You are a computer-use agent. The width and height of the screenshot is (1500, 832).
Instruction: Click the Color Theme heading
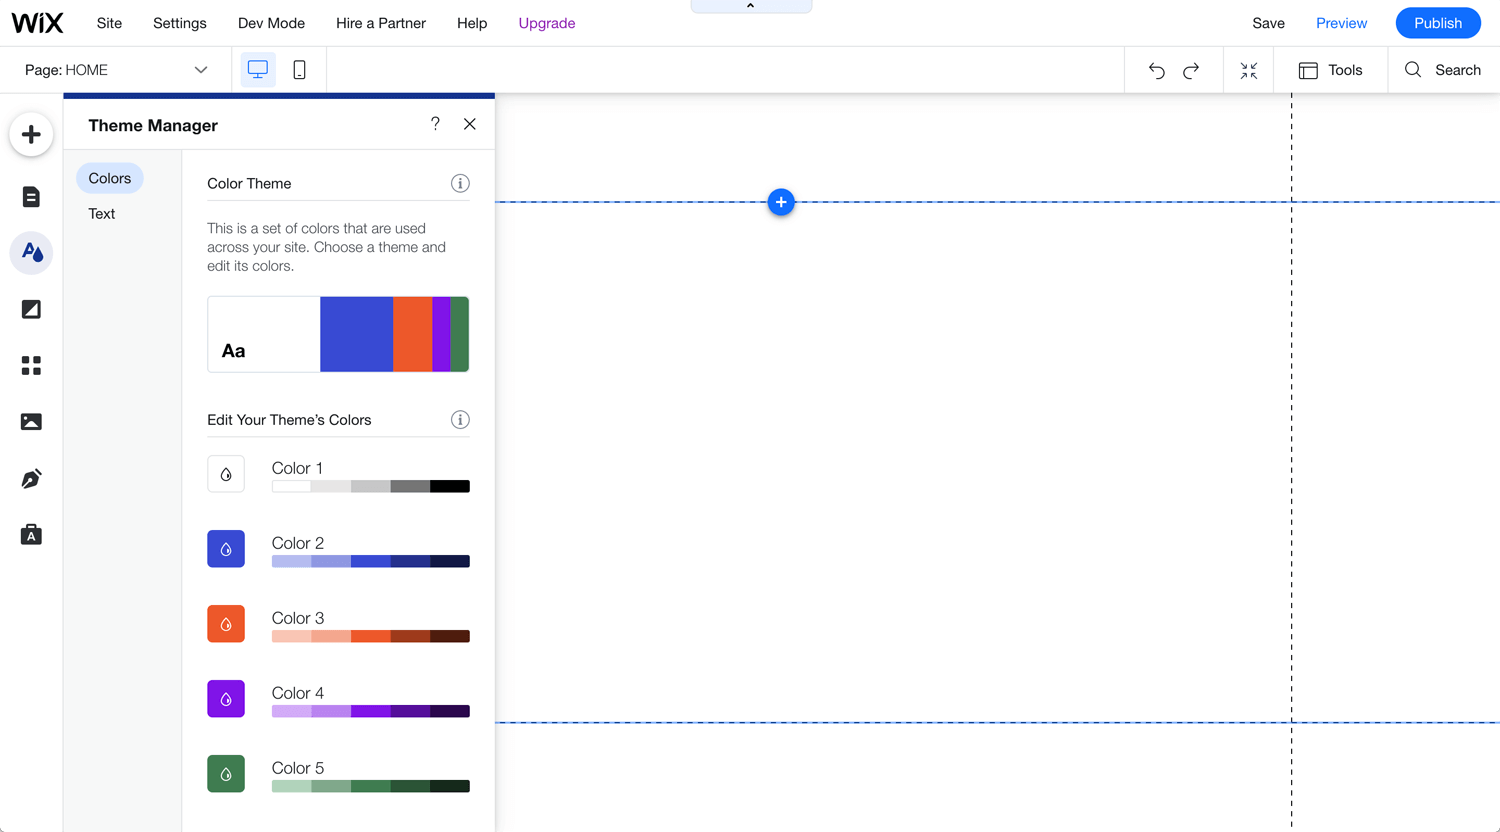coord(249,184)
